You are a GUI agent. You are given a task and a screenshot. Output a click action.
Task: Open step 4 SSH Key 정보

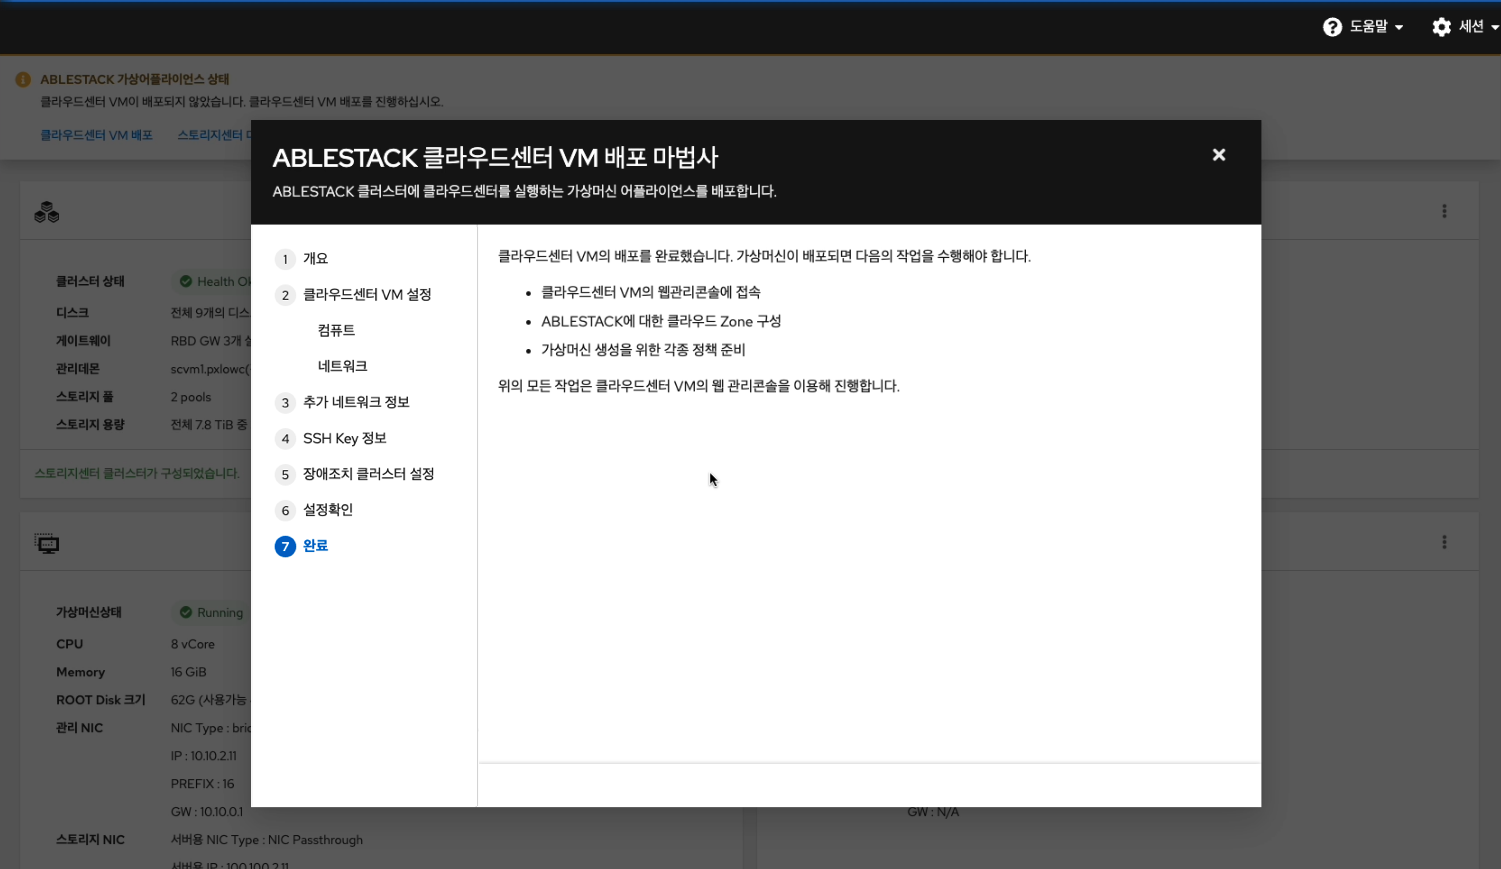[344, 439]
